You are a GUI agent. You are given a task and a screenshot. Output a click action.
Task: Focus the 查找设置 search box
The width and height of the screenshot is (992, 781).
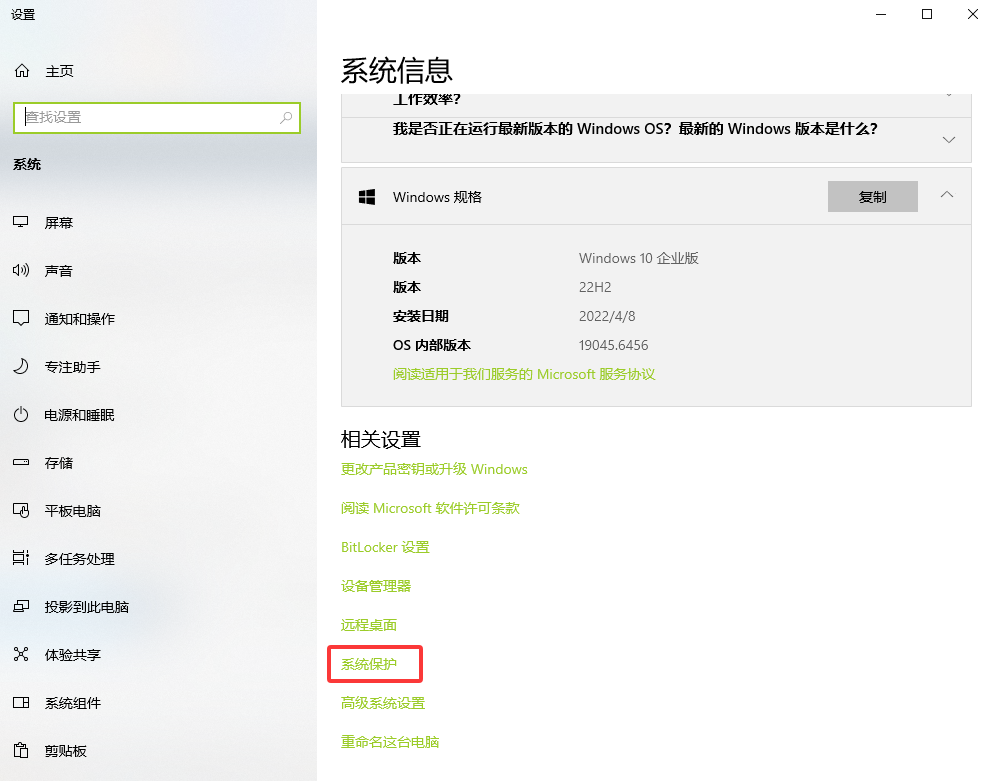[157, 118]
